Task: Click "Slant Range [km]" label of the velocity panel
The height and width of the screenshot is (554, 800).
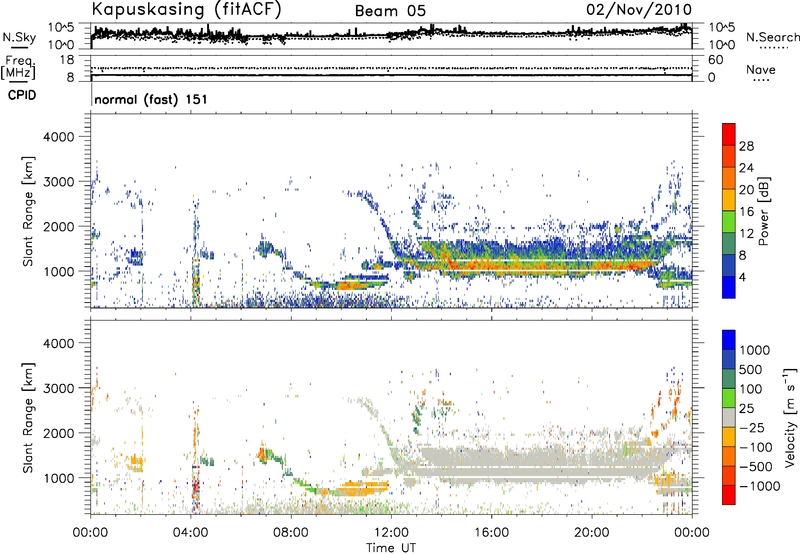Action: tap(29, 417)
